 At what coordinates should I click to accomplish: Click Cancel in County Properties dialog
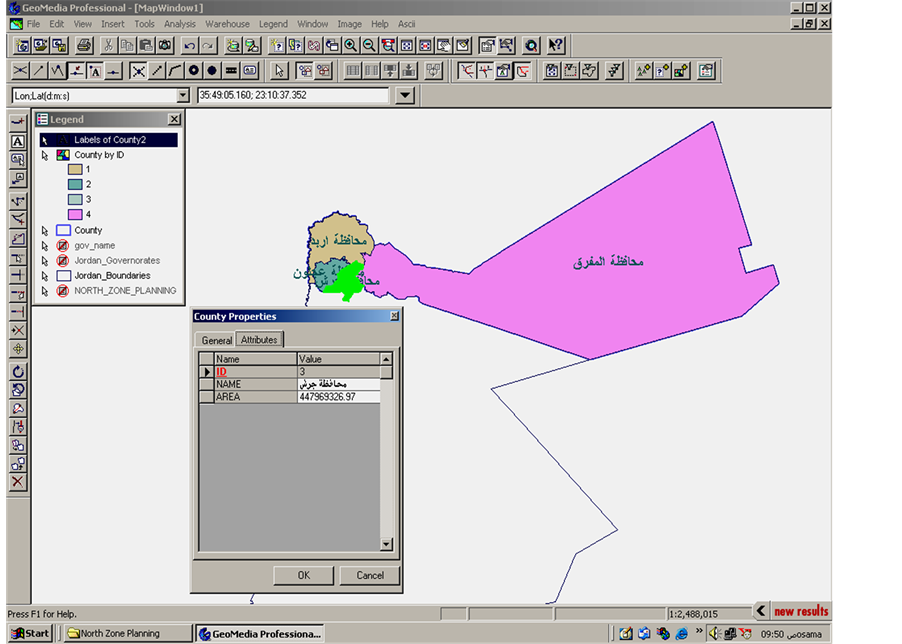(369, 575)
